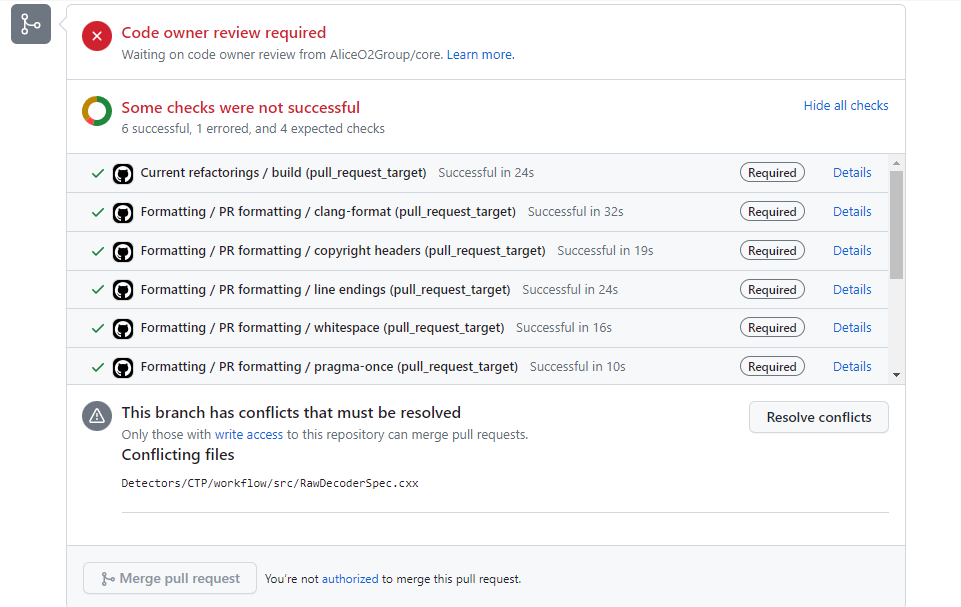961x607 pixels.
Task: Open Details for Current refactoring build check
Action: (852, 173)
